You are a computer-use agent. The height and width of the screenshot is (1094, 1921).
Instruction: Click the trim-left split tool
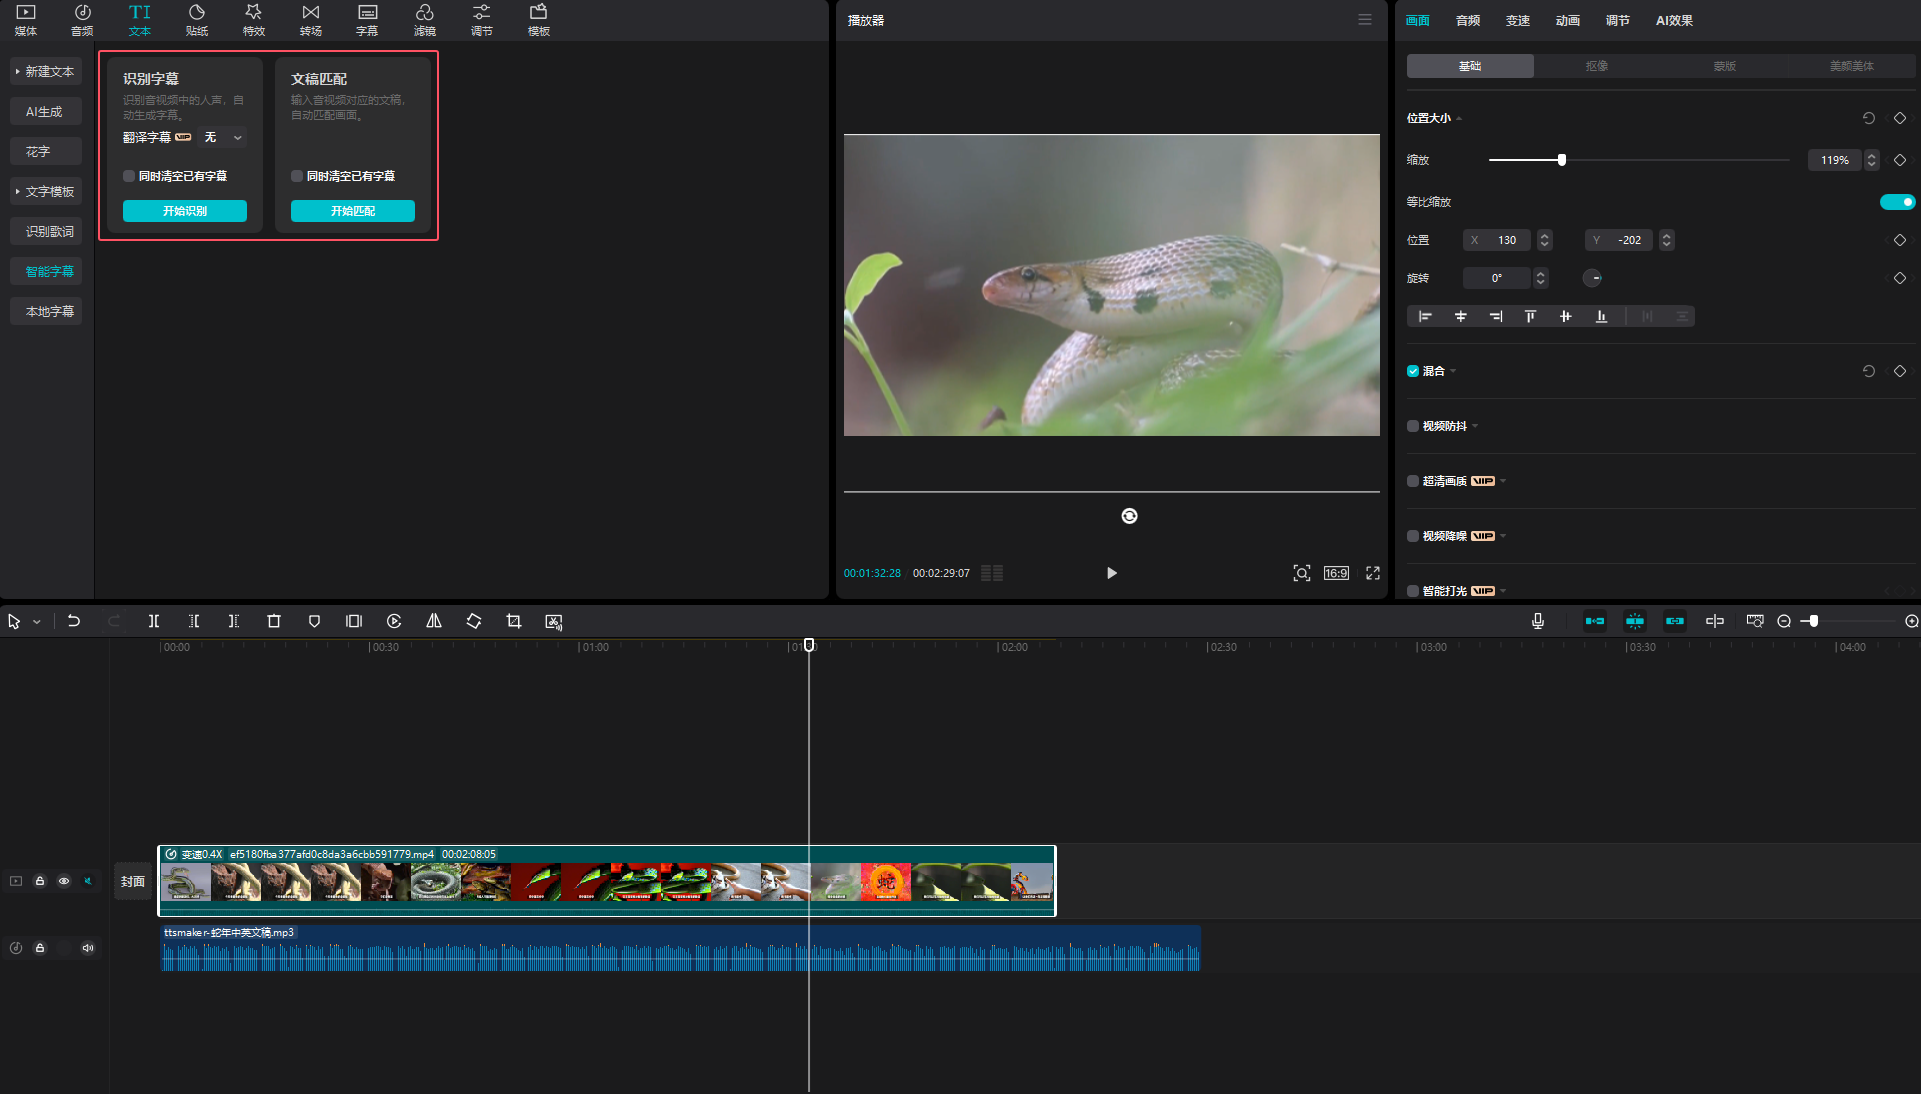coord(194,621)
